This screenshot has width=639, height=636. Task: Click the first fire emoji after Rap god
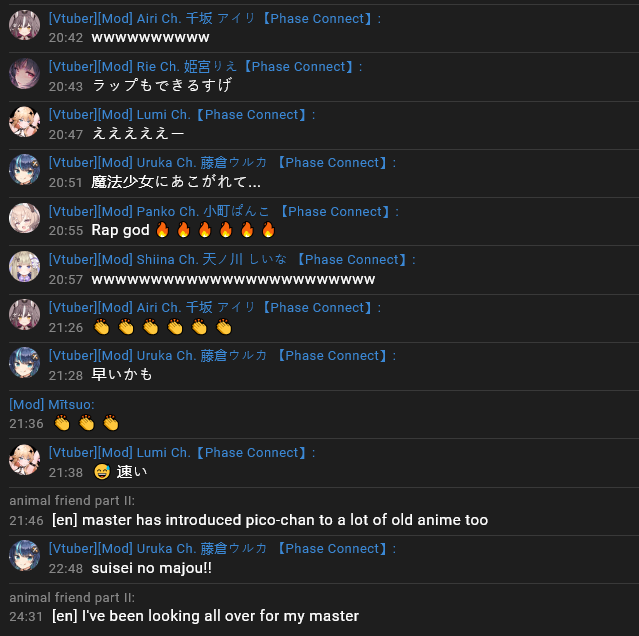pos(163,230)
